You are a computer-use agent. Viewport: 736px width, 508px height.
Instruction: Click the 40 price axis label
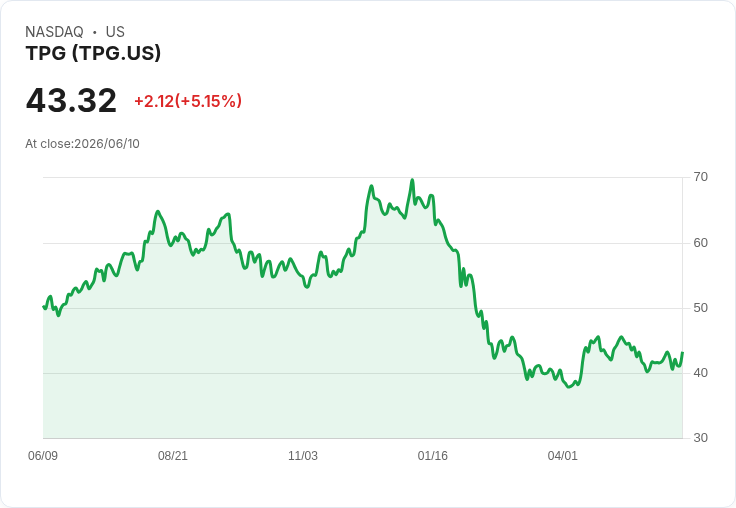(700, 373)
